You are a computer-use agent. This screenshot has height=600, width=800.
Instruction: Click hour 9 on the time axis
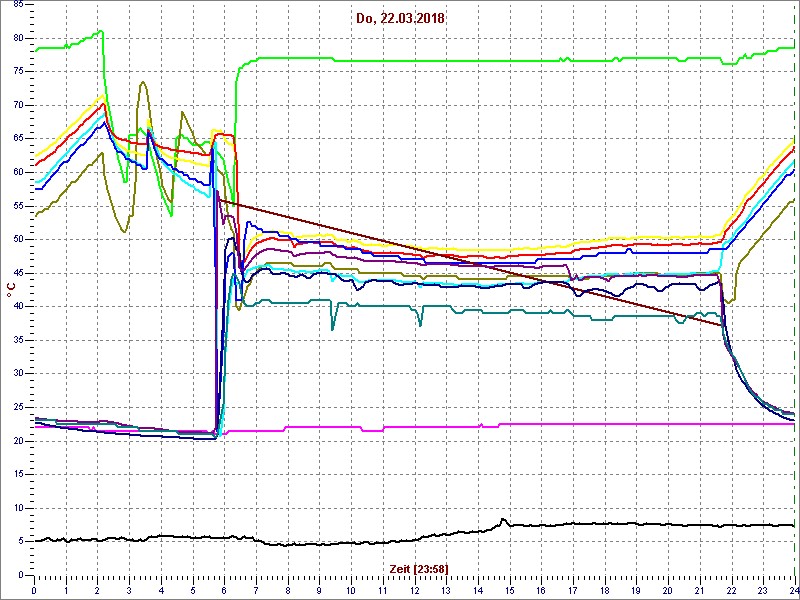tap(319, 589)
